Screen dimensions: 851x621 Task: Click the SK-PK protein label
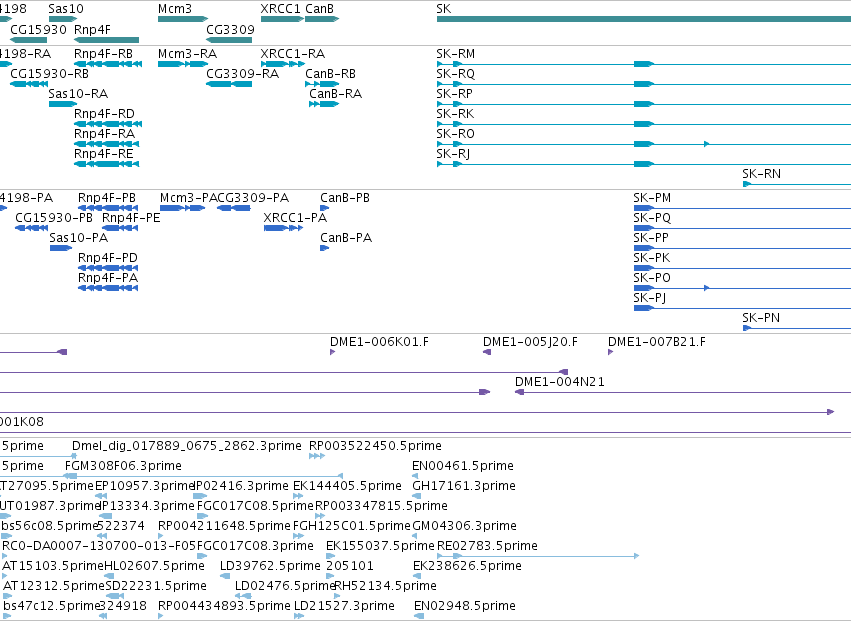click(x=651, y=258)
